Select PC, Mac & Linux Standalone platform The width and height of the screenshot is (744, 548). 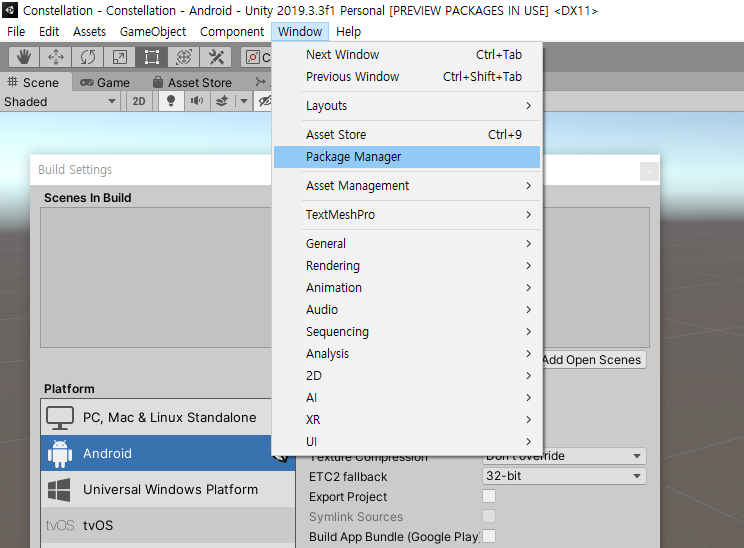point(157,418)
